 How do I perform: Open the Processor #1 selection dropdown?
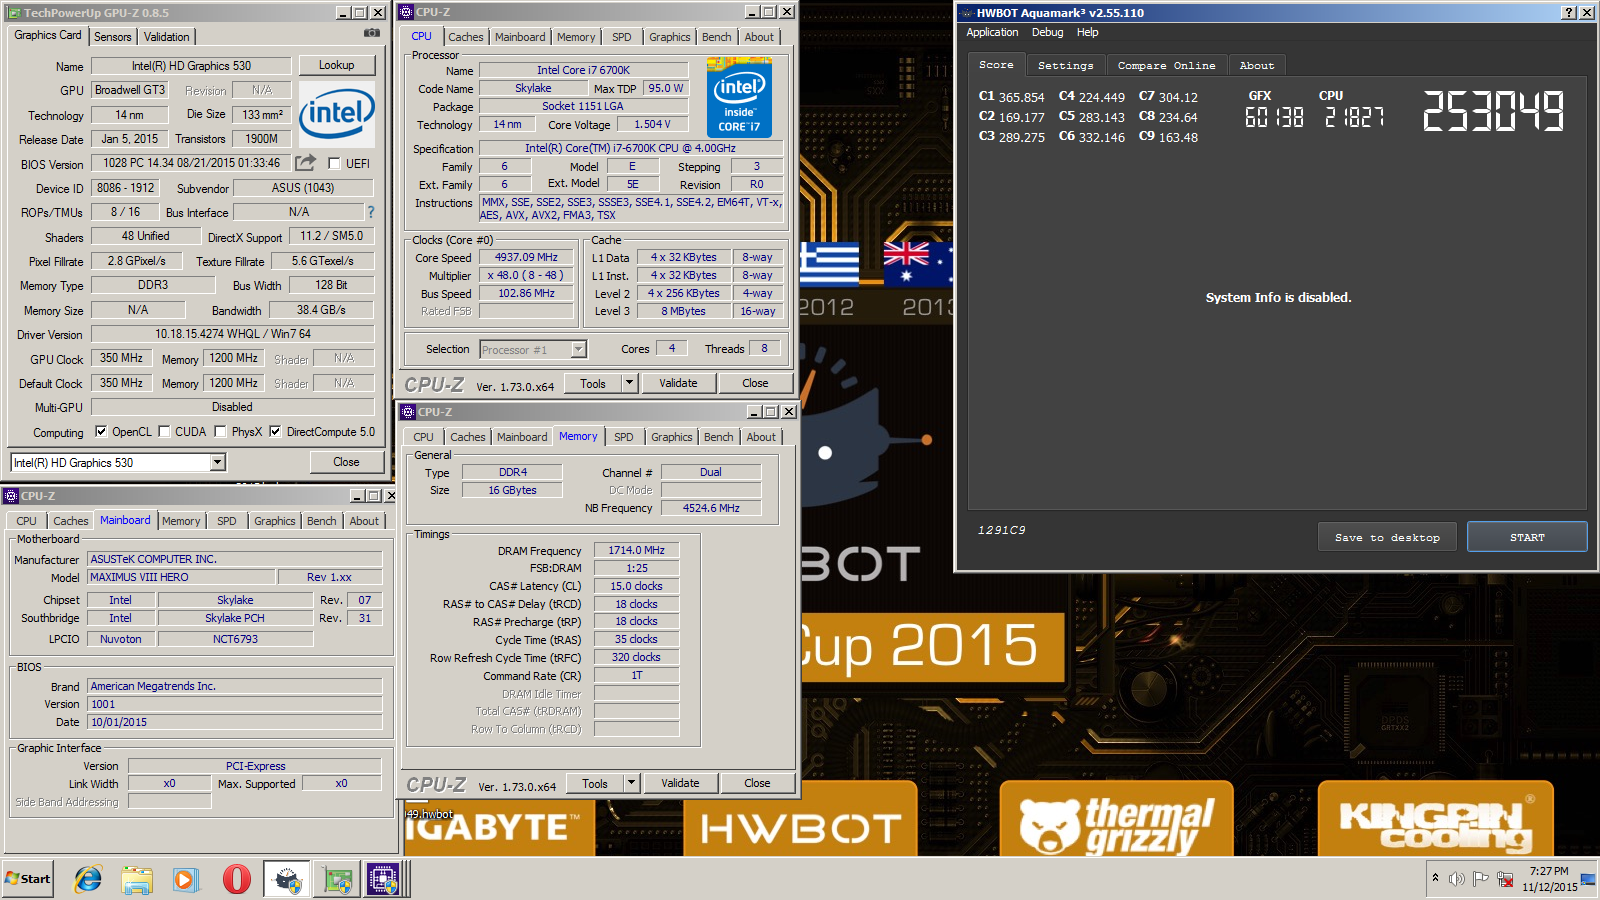[x=578, y=349]
